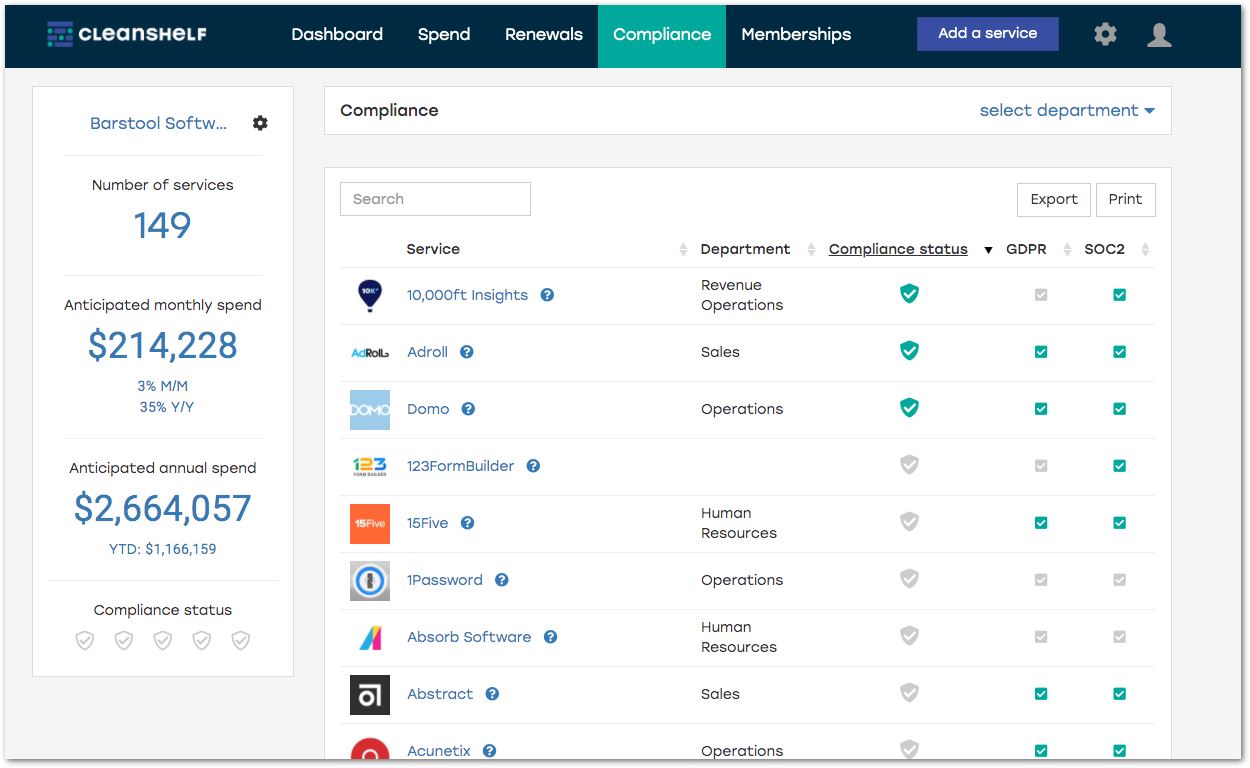
Task: Click green compliance shield for 10,000ft Insights
Action: click(909, 293)
